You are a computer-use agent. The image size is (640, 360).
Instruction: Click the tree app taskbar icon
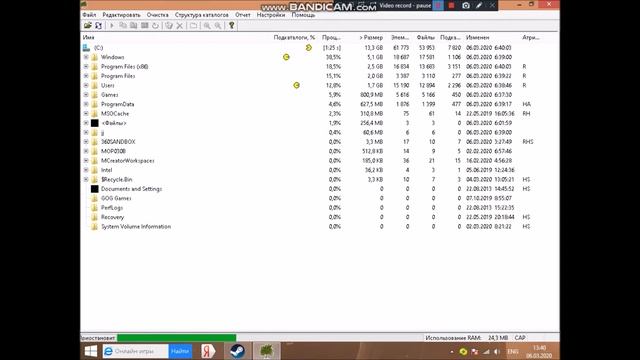(x=266, y=351)
